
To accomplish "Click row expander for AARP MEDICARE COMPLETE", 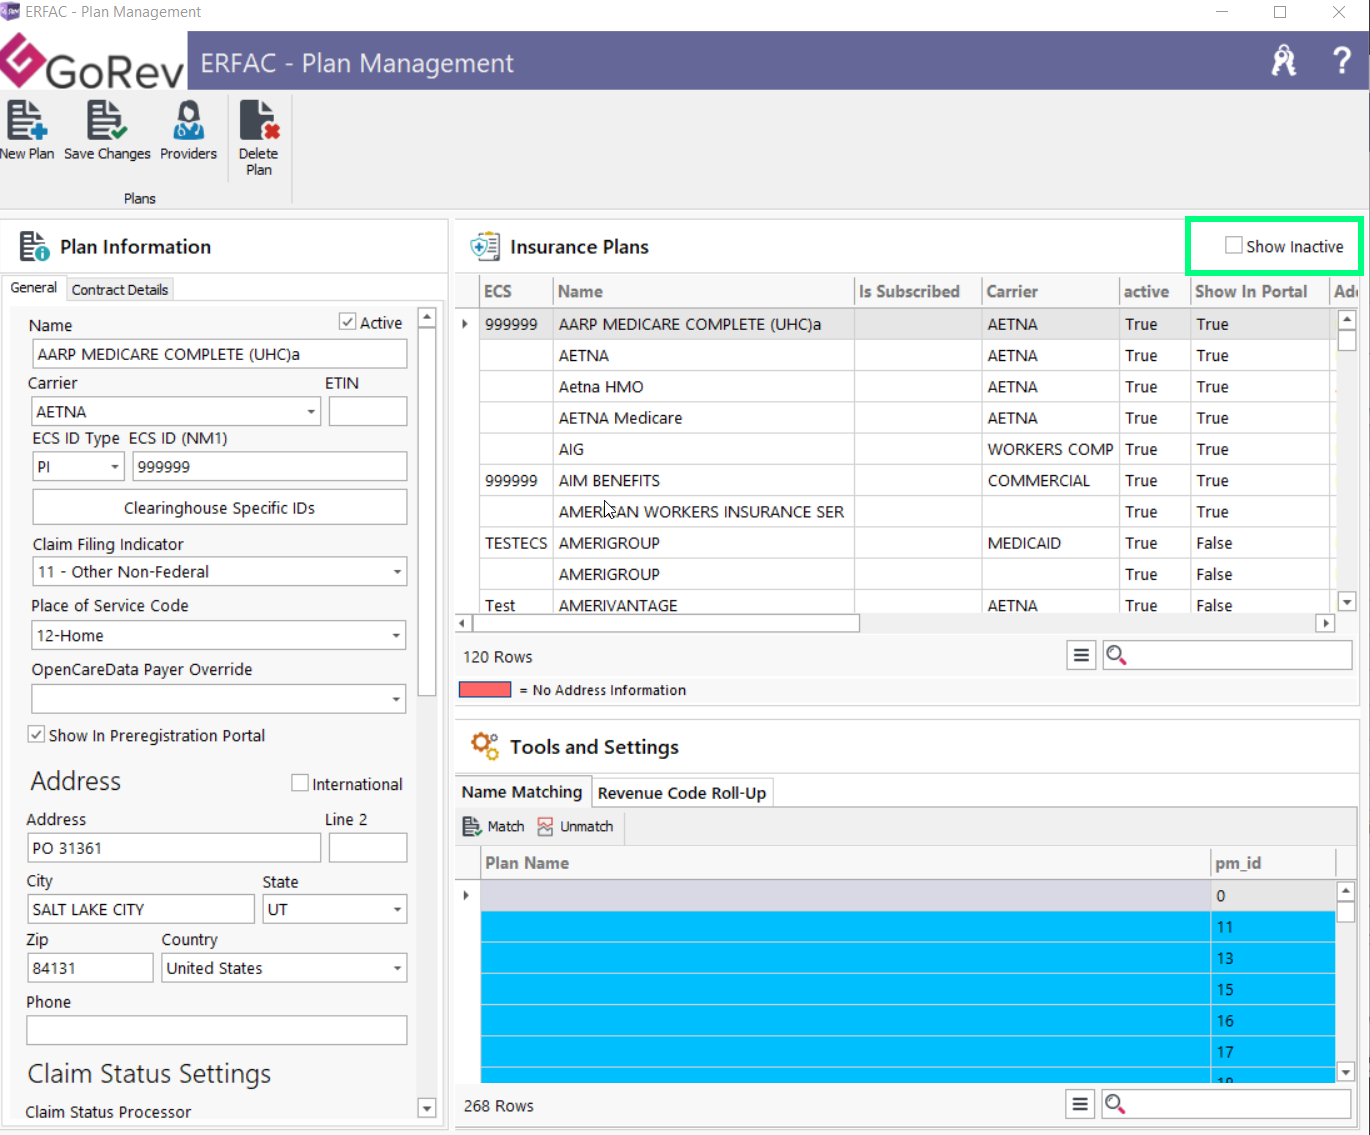I will [x=465, y=324].
